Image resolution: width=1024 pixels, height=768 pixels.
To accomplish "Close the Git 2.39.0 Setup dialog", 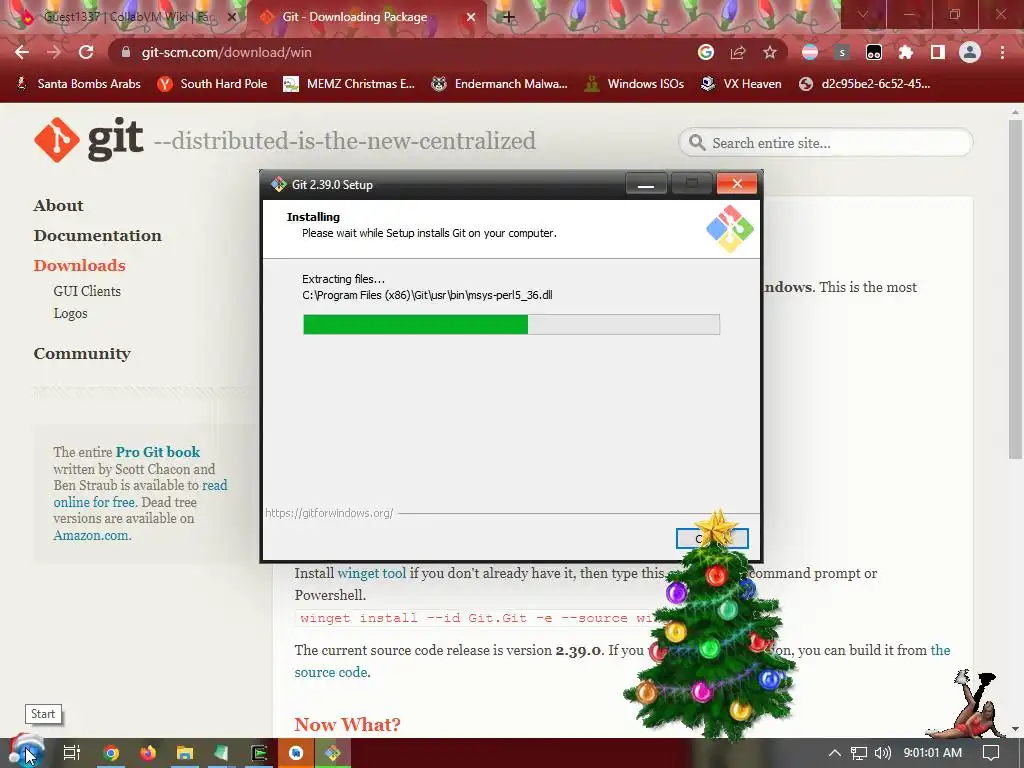I will [737, 184].
